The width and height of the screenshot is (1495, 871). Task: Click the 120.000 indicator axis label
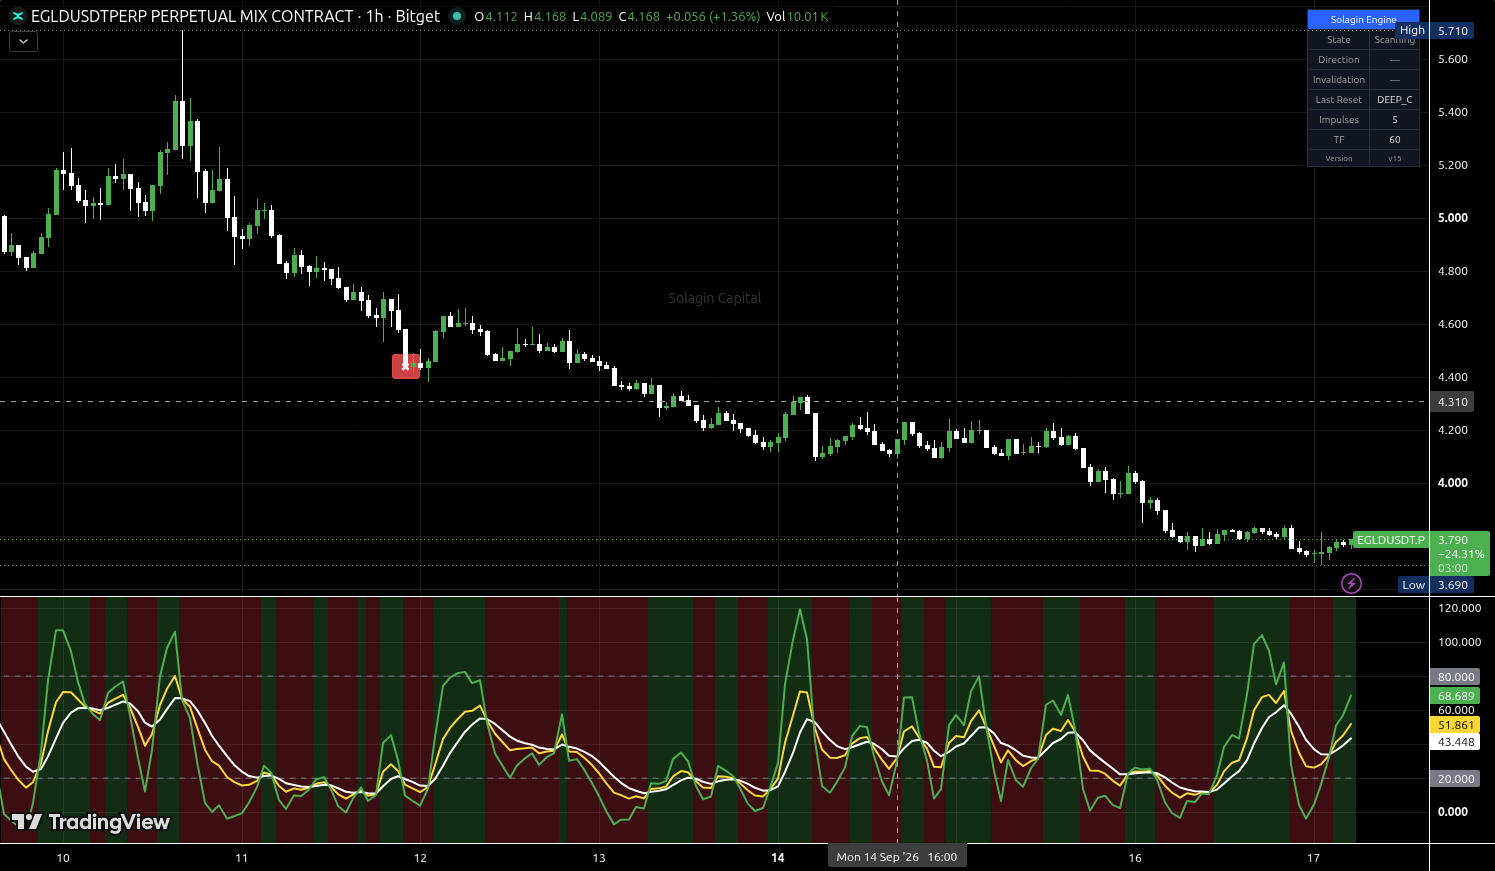pos(1459,608)
